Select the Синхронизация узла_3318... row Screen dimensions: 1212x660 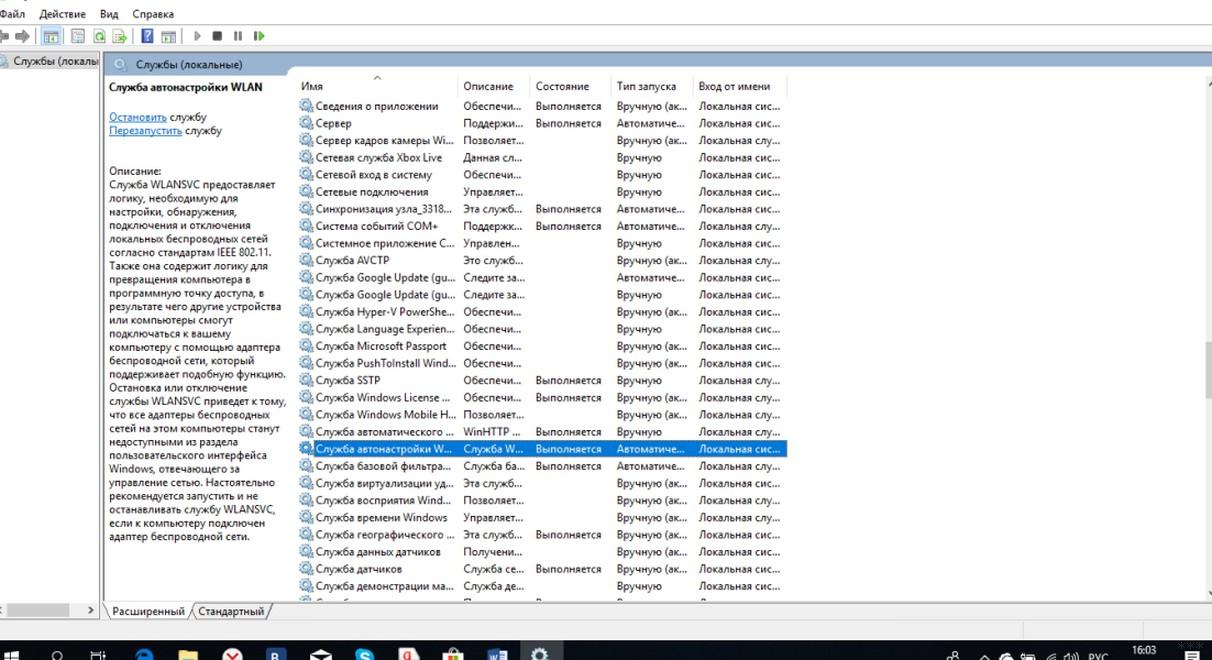(542, 209)
